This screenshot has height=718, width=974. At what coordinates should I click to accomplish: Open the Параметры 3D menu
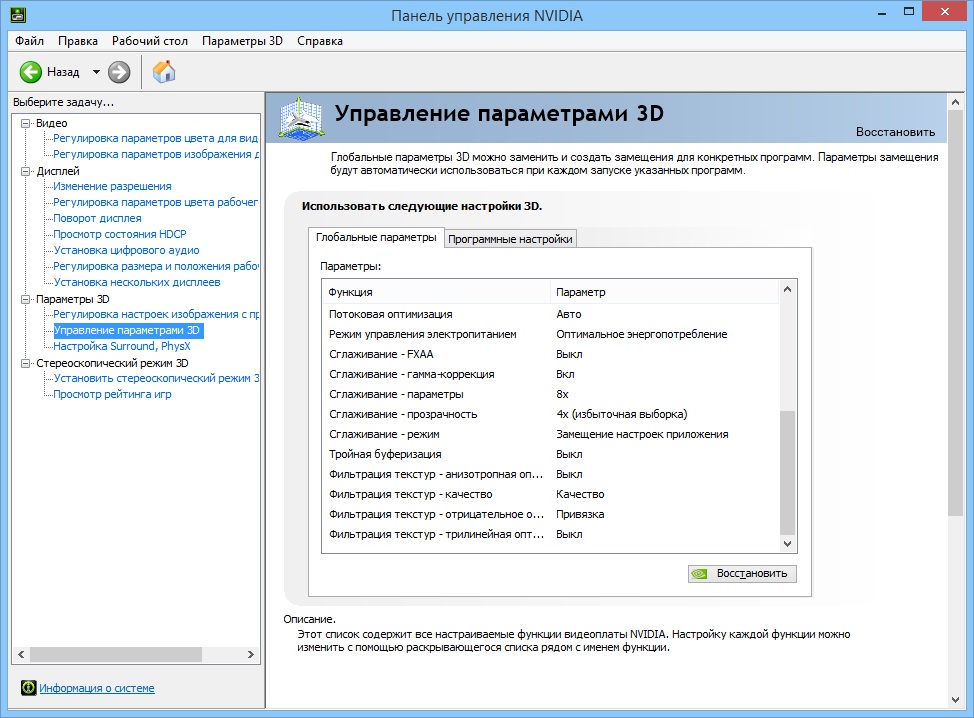242,41
